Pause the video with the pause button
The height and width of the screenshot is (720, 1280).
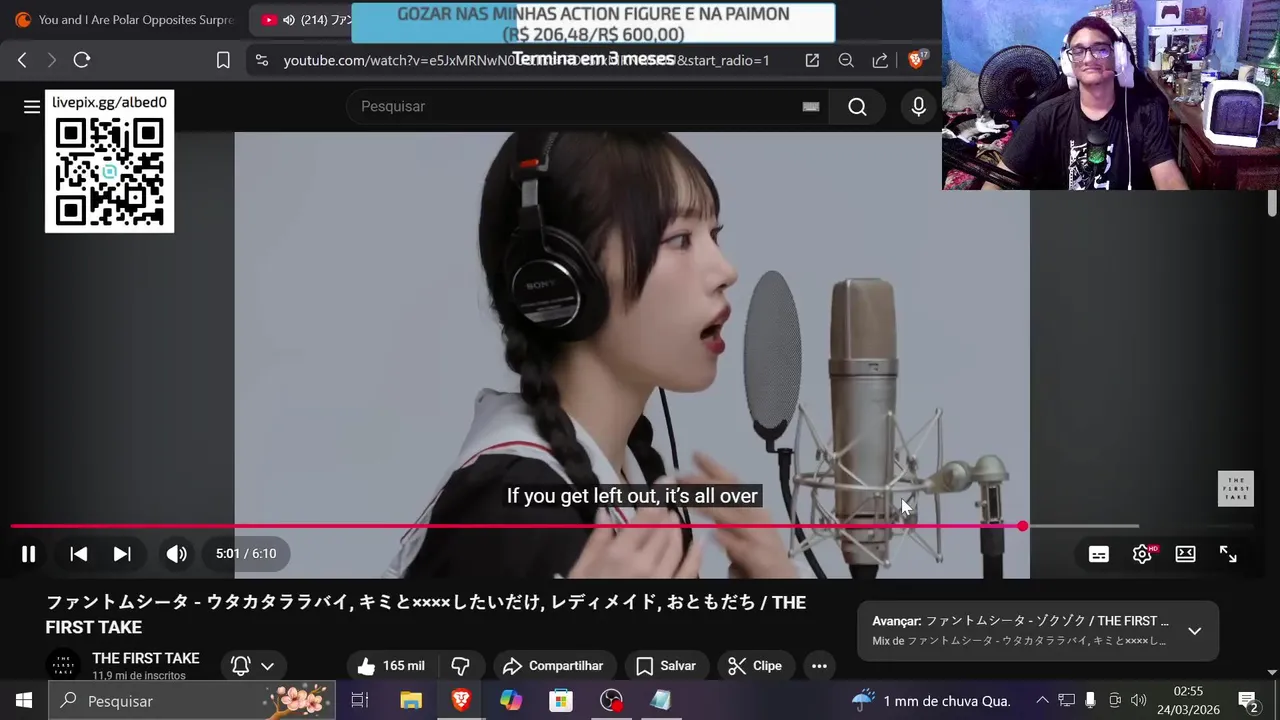[x=29, y=554]
